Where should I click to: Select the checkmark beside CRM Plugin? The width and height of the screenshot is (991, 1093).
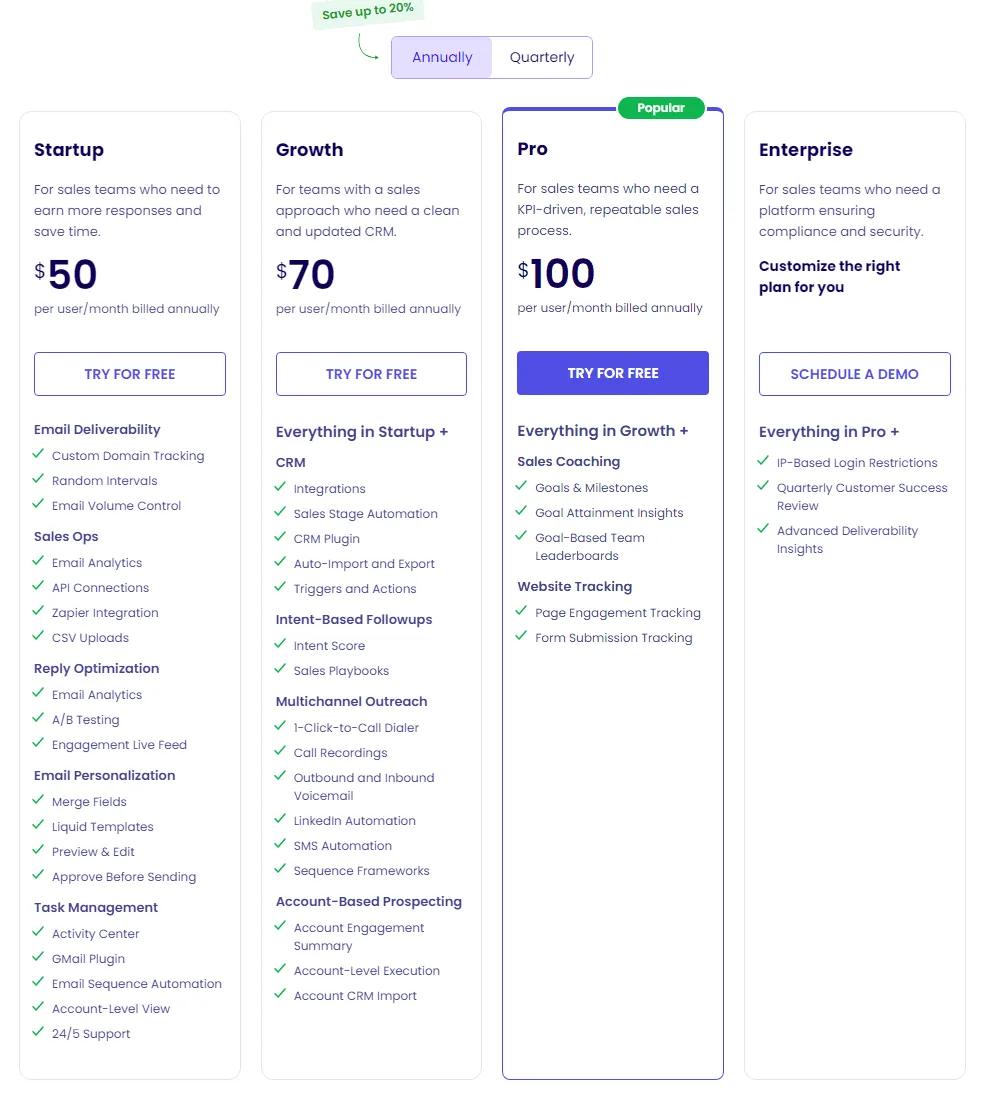pos(280,538)
